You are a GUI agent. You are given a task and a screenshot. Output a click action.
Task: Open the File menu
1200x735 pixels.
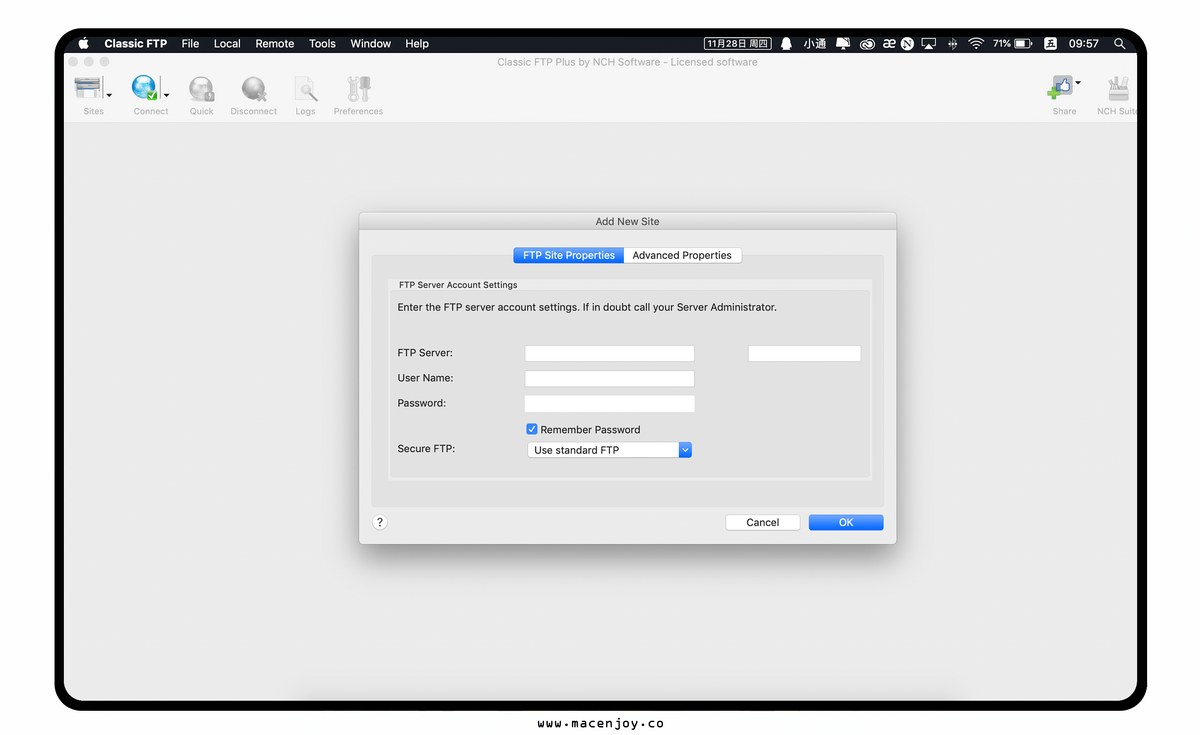tap(190, 44)
